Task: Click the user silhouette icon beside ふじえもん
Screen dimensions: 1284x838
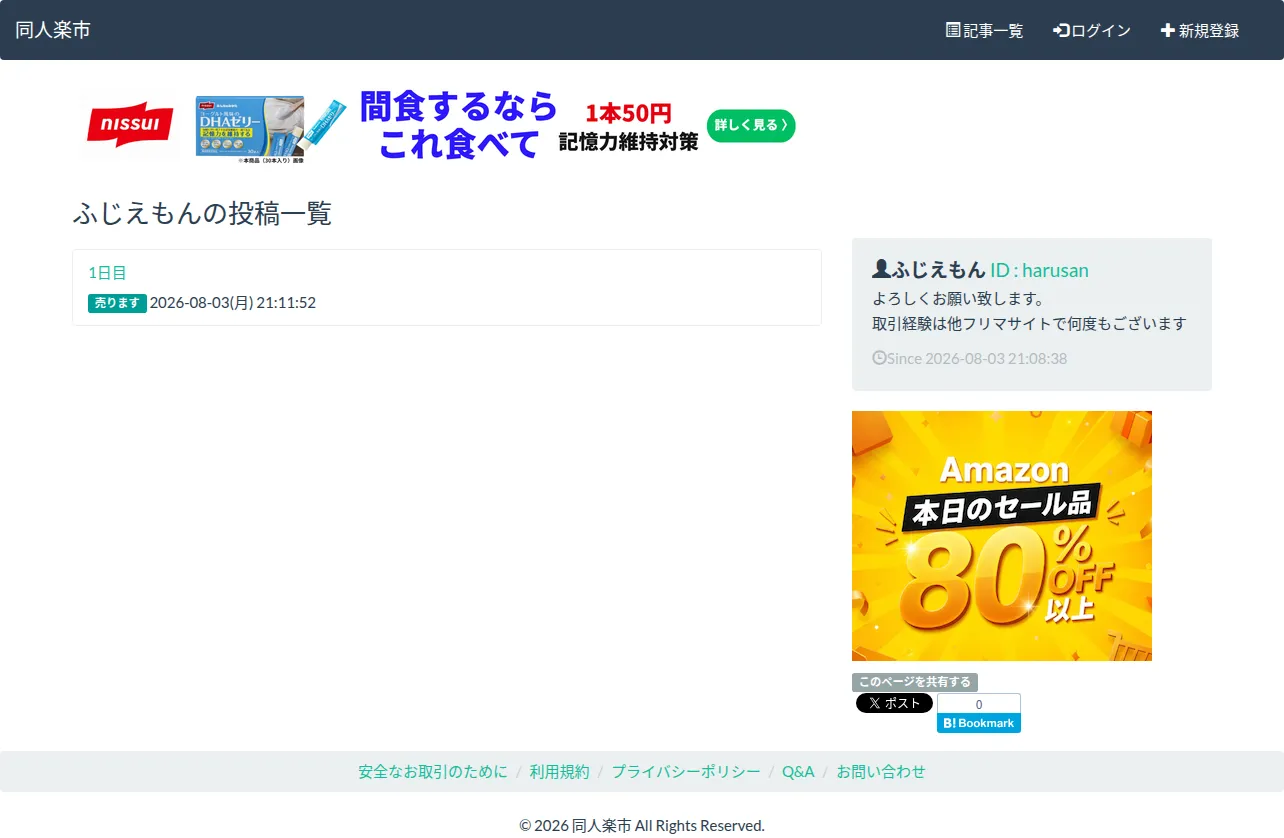Action: point(881,269)
